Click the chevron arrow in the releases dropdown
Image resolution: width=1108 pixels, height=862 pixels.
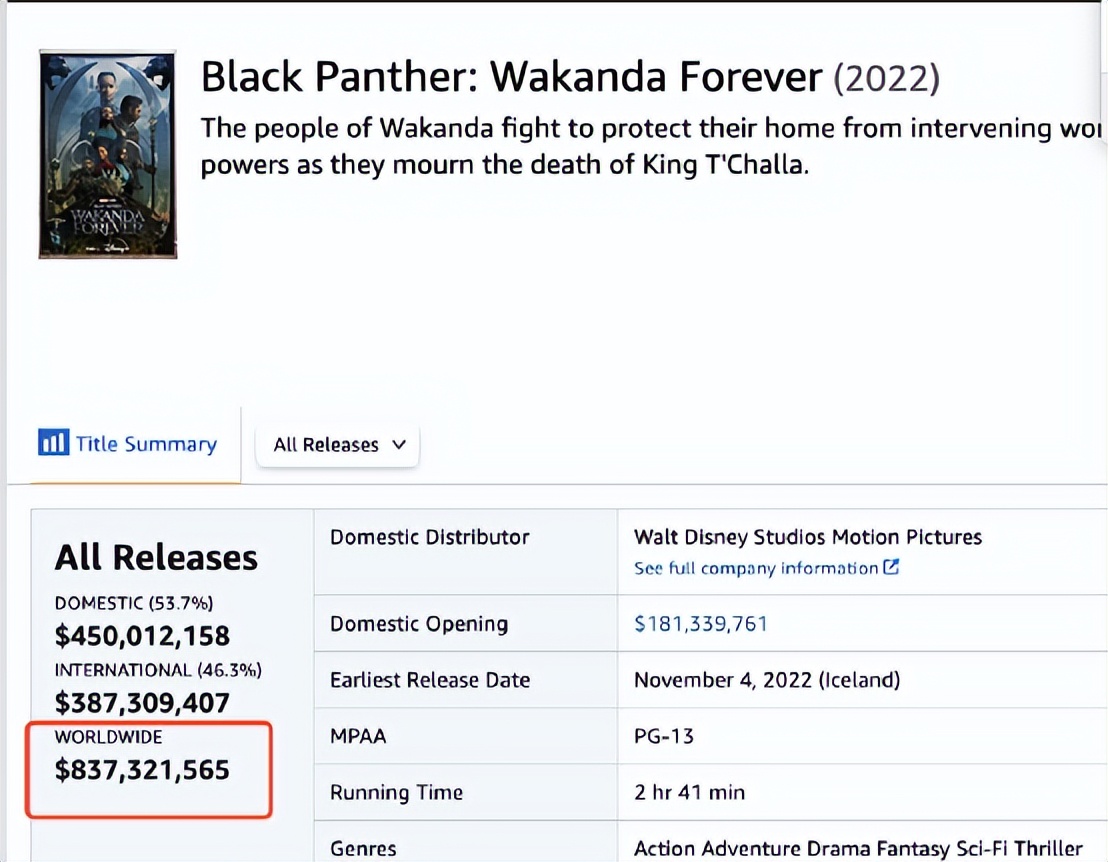tap(399, 445)
